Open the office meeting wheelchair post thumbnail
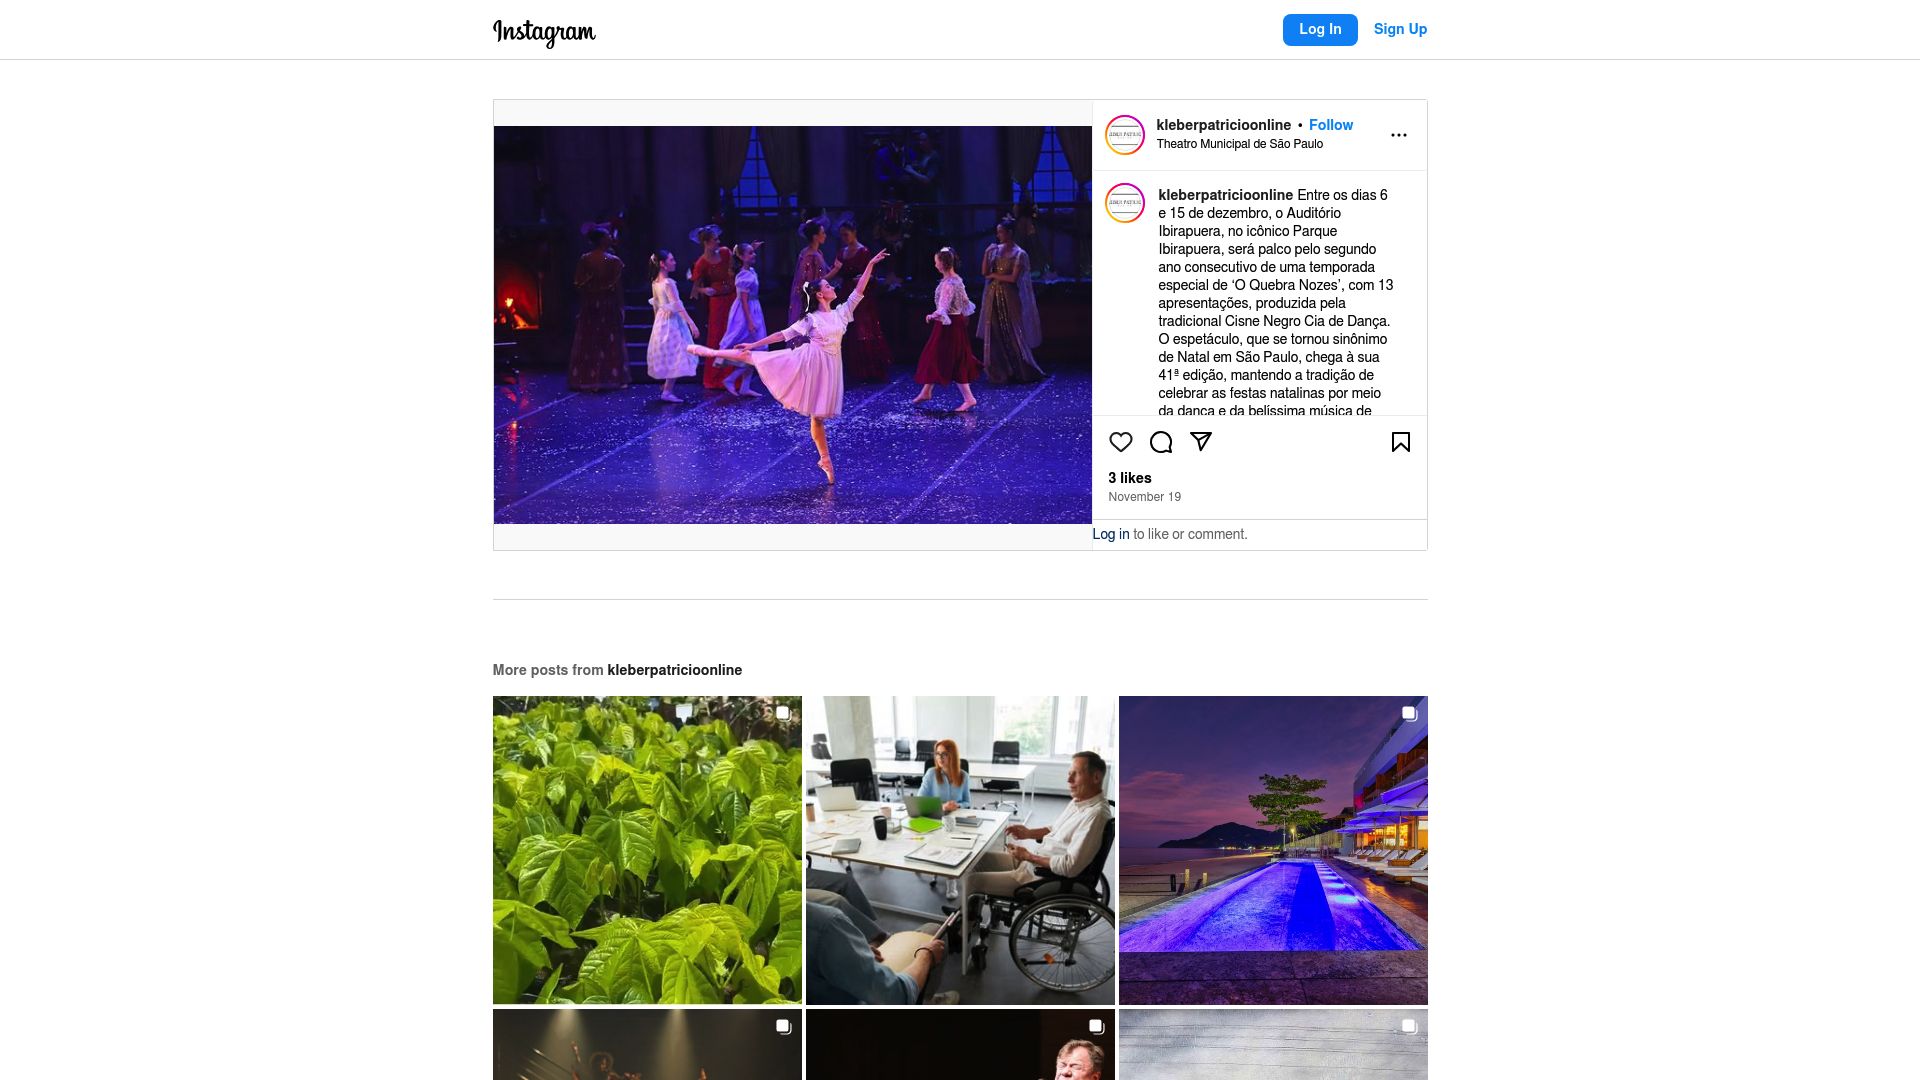Screen dimensions: 1920x1080 click(x=960, y=850)
